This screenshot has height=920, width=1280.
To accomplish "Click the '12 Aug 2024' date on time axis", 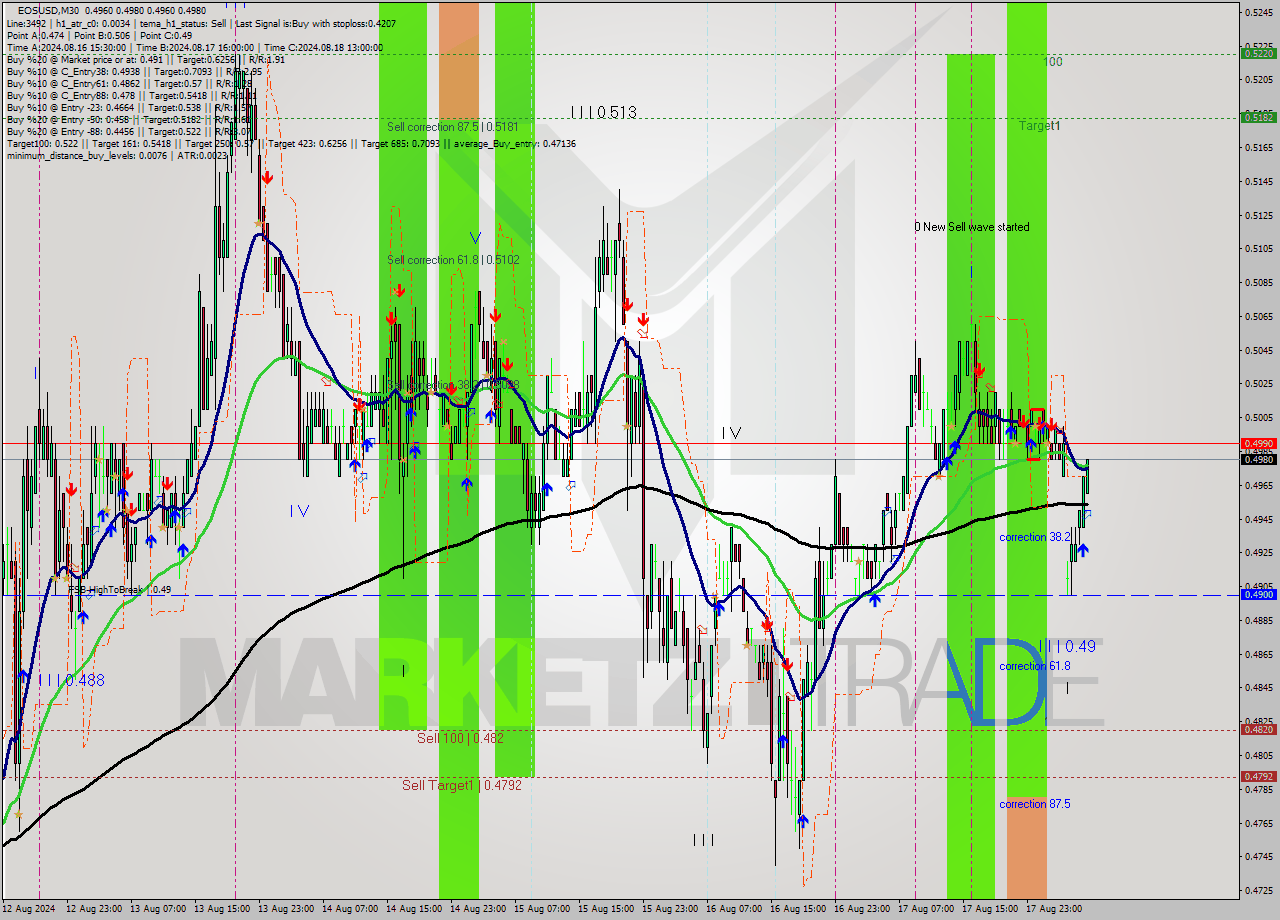I will (x=28, y=909).
